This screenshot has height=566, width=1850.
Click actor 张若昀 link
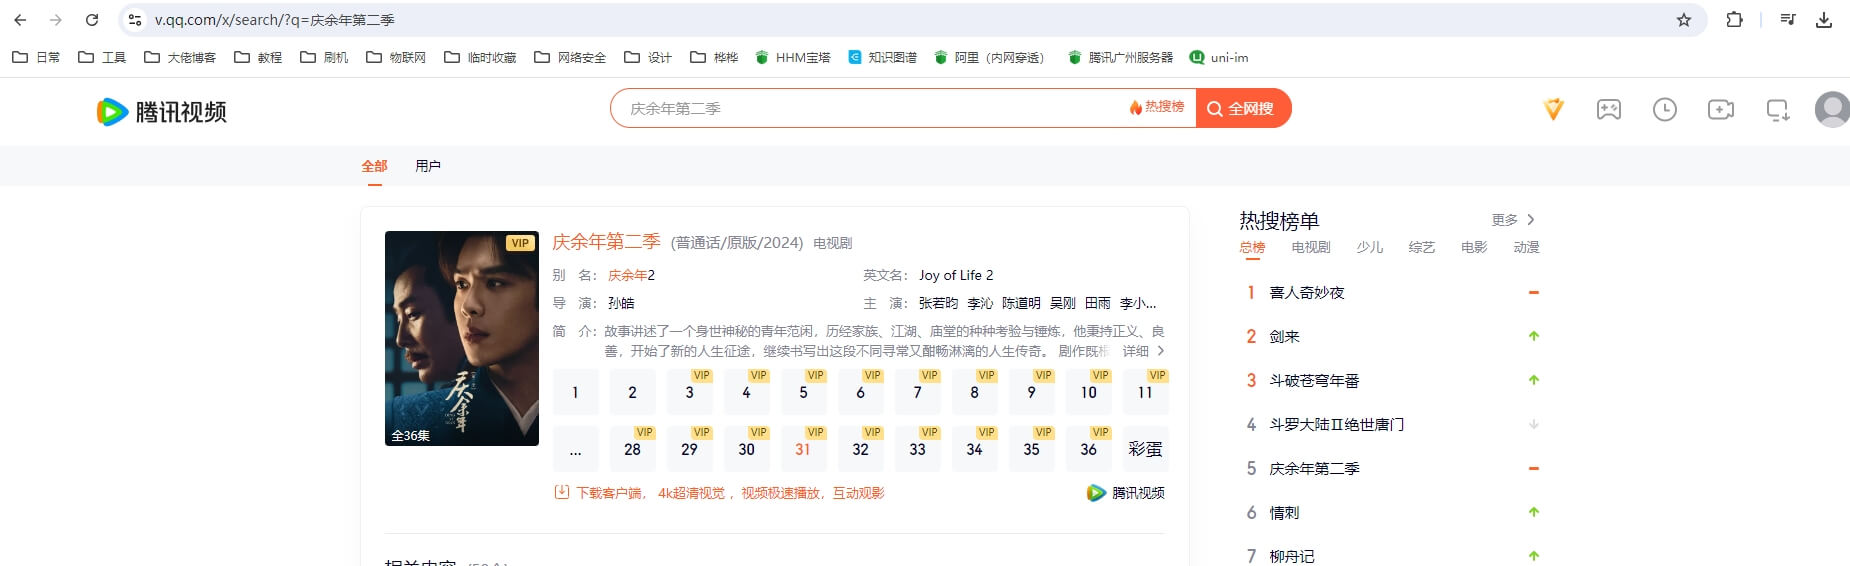click(938, 303)
